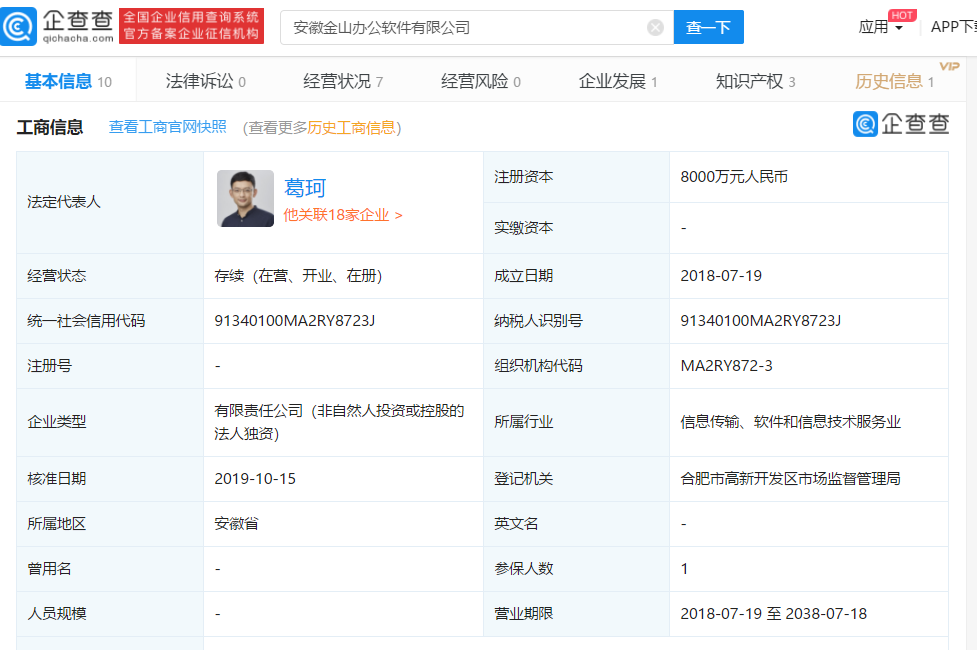The width and height of the screenshot is (977, 650).
Task: Open the 法律诉讼 tab
Action: coord(199,82)
